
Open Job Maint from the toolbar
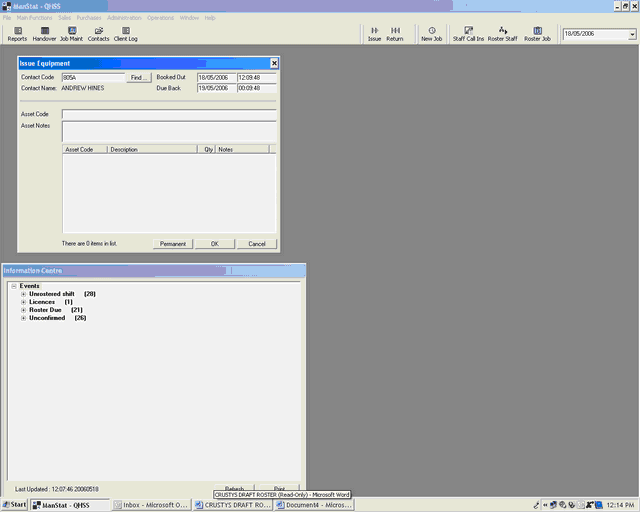click(x=71, y=34)
